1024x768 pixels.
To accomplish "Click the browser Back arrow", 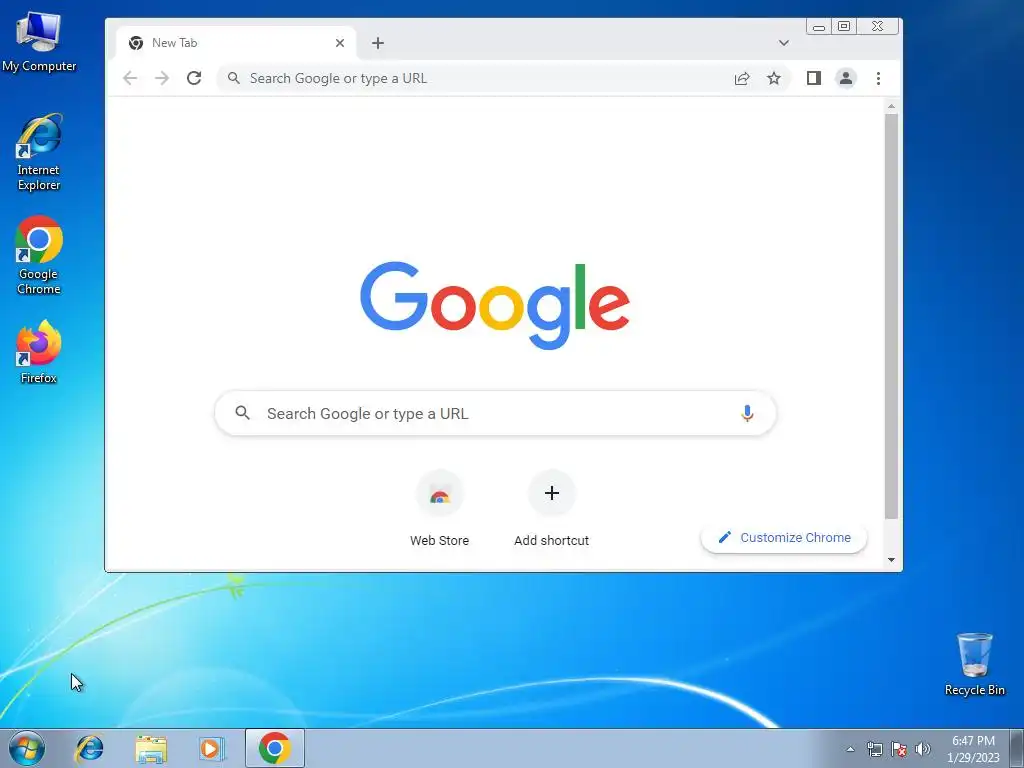I will pyautogui.click(x=130, y=78).
